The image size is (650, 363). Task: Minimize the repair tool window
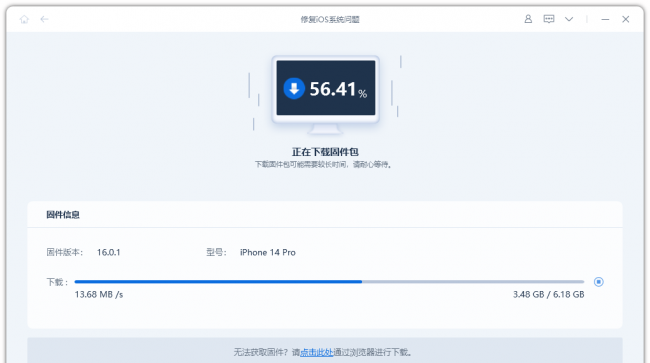coord(605,19)
